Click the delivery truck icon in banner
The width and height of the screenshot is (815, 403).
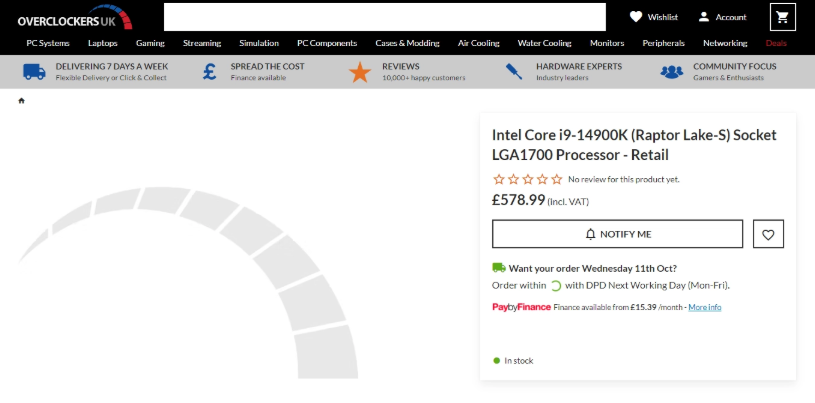(x=34, y=72)
